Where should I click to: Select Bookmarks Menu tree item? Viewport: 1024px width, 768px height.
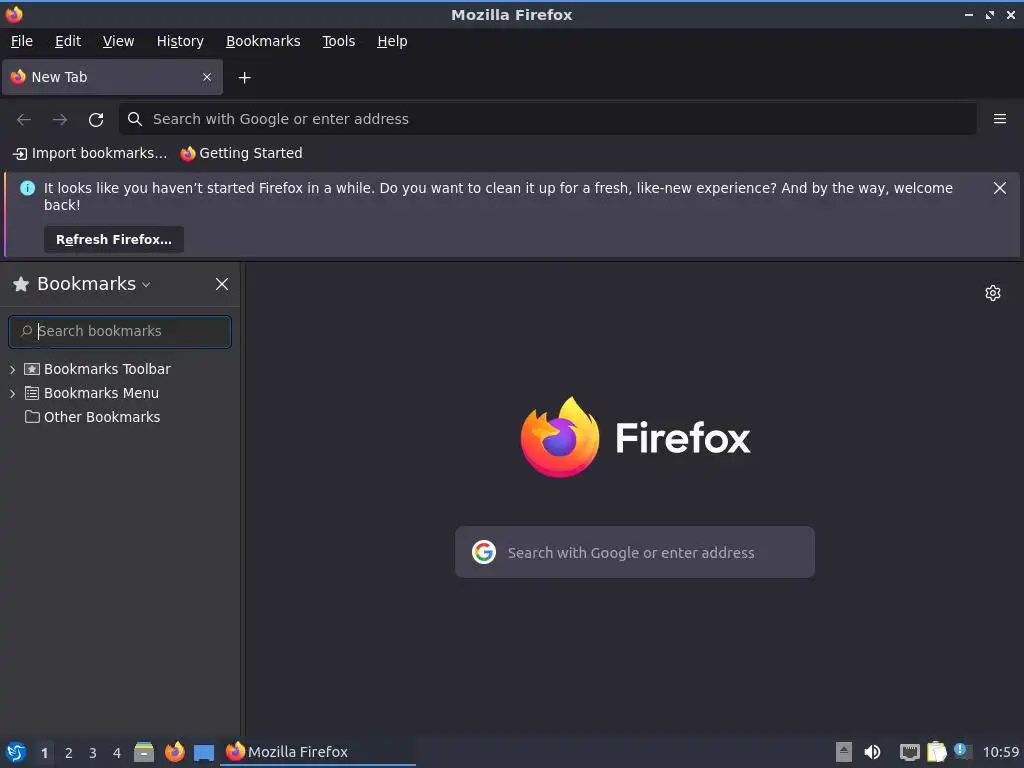[x=101, y=393]
